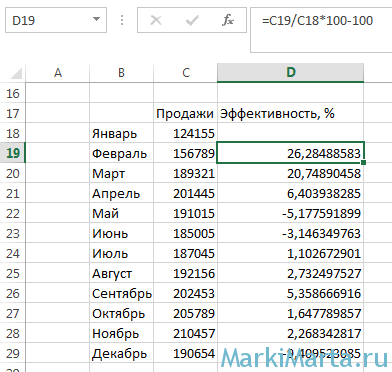Viewport: 392px width, 372px height.
Task: Click the fill handle of cell D19
Action: pos(363,162)
